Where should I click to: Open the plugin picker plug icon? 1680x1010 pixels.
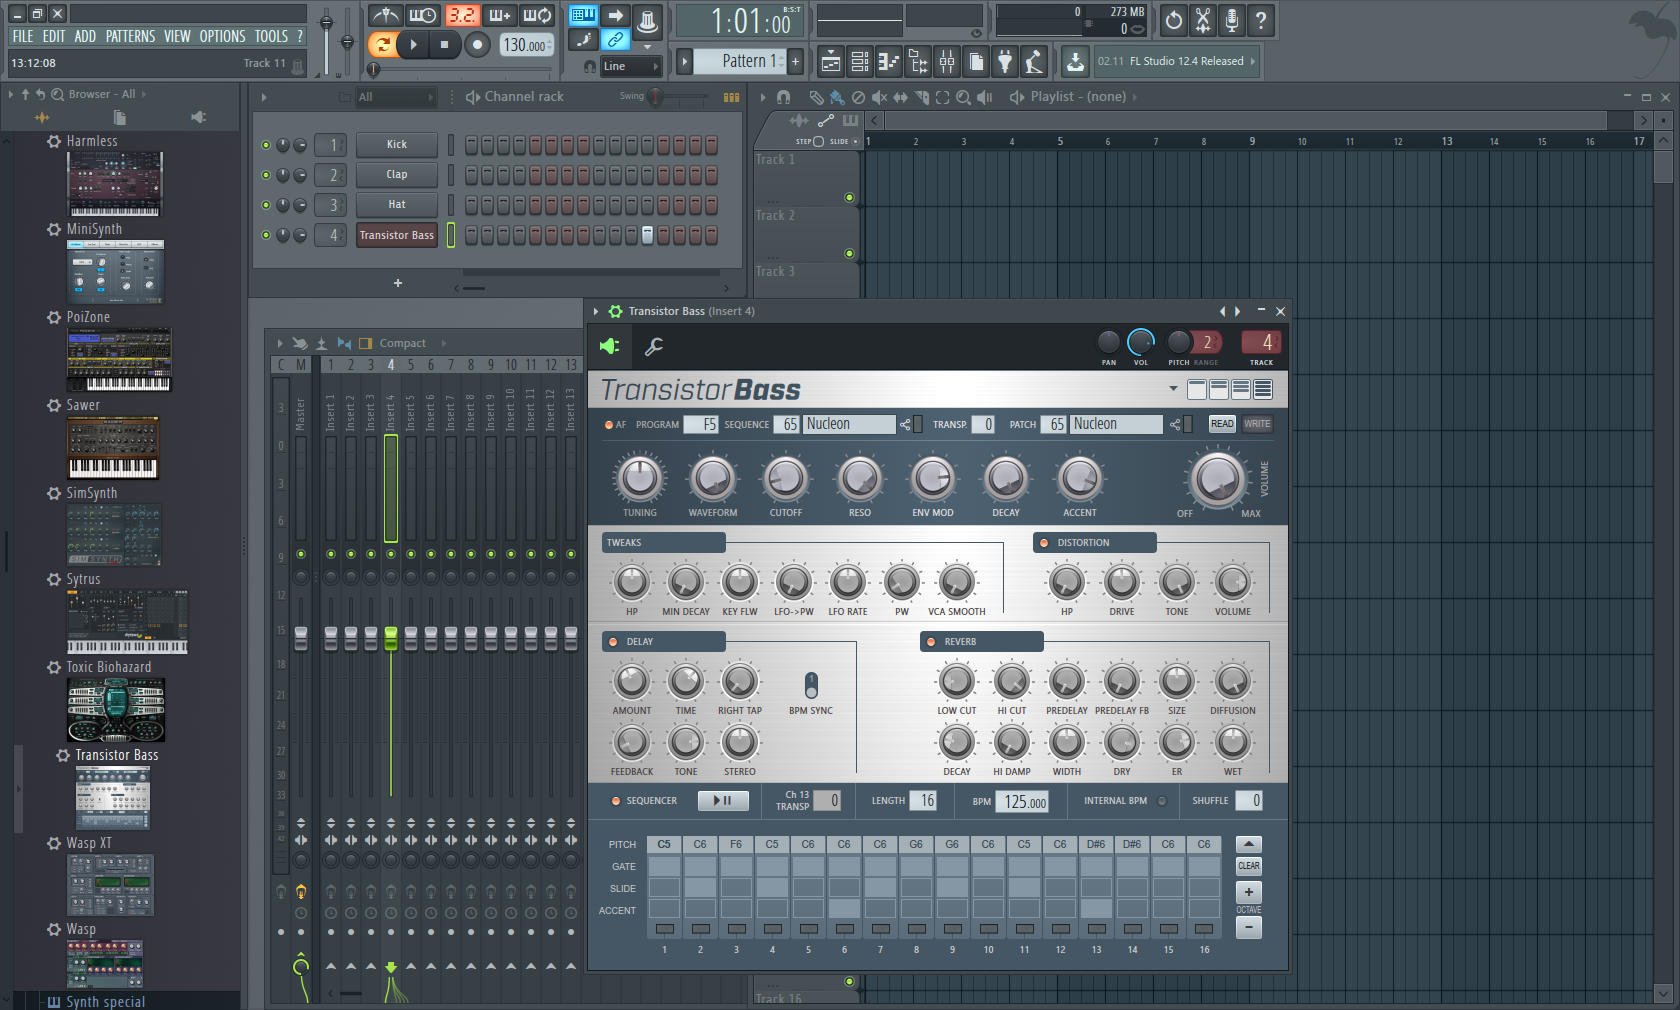(x=1005, y=62)
